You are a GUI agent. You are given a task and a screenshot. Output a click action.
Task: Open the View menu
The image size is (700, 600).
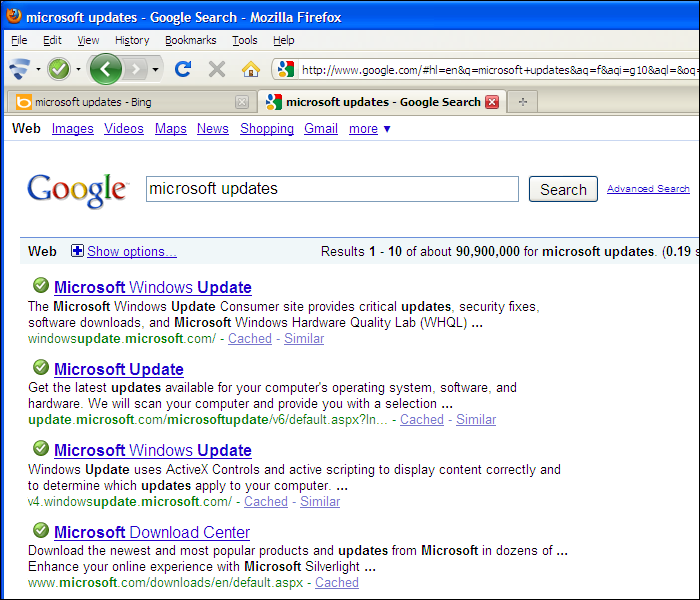88,40
